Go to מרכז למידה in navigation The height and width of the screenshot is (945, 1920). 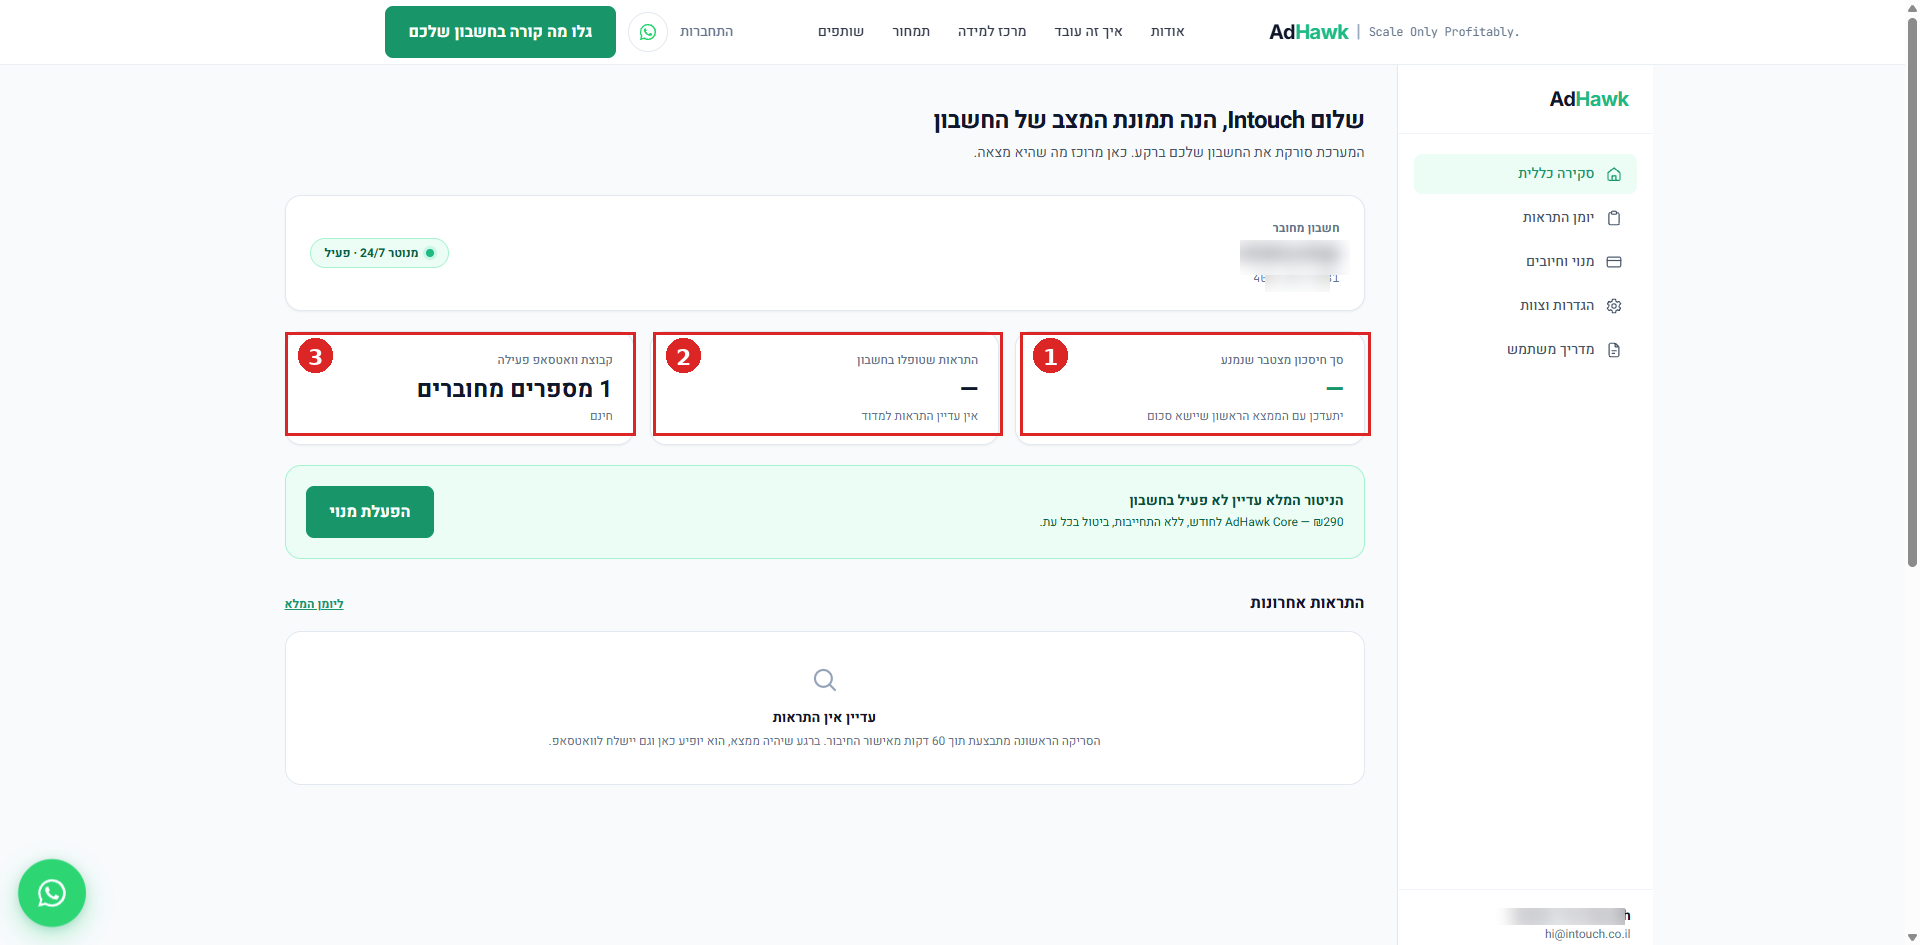(x=992, y=32)
